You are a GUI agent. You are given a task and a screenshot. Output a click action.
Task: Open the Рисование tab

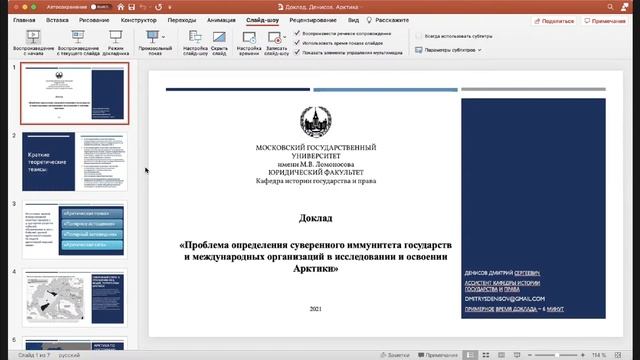click(x=94, y=20)
